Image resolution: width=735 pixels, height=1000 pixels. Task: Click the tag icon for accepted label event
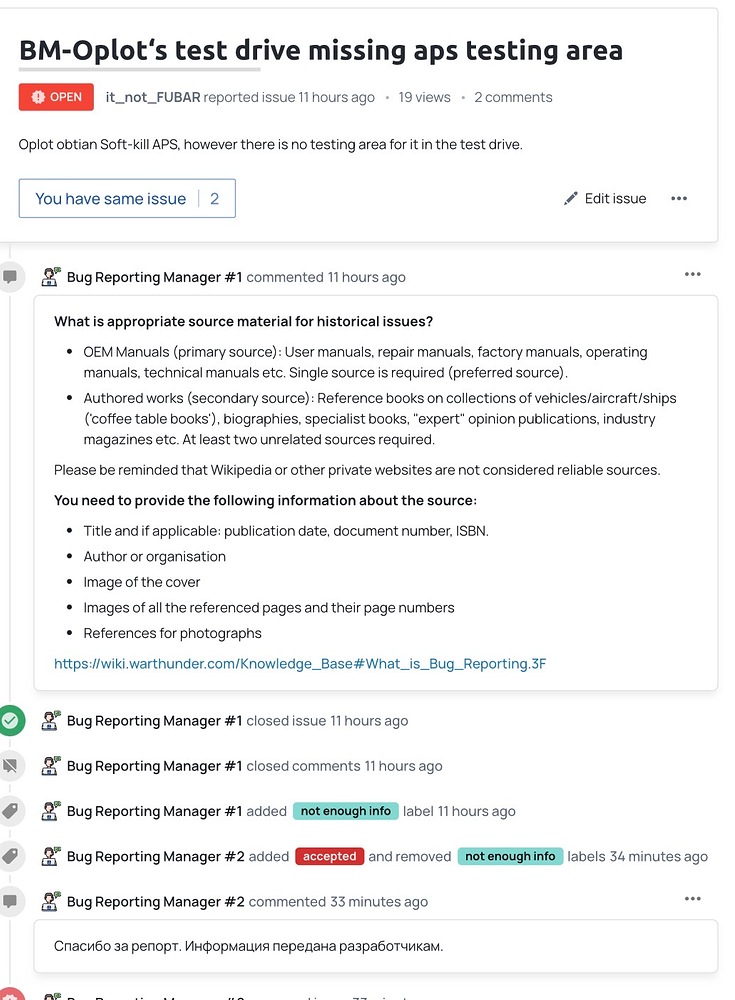pos(11,856)
